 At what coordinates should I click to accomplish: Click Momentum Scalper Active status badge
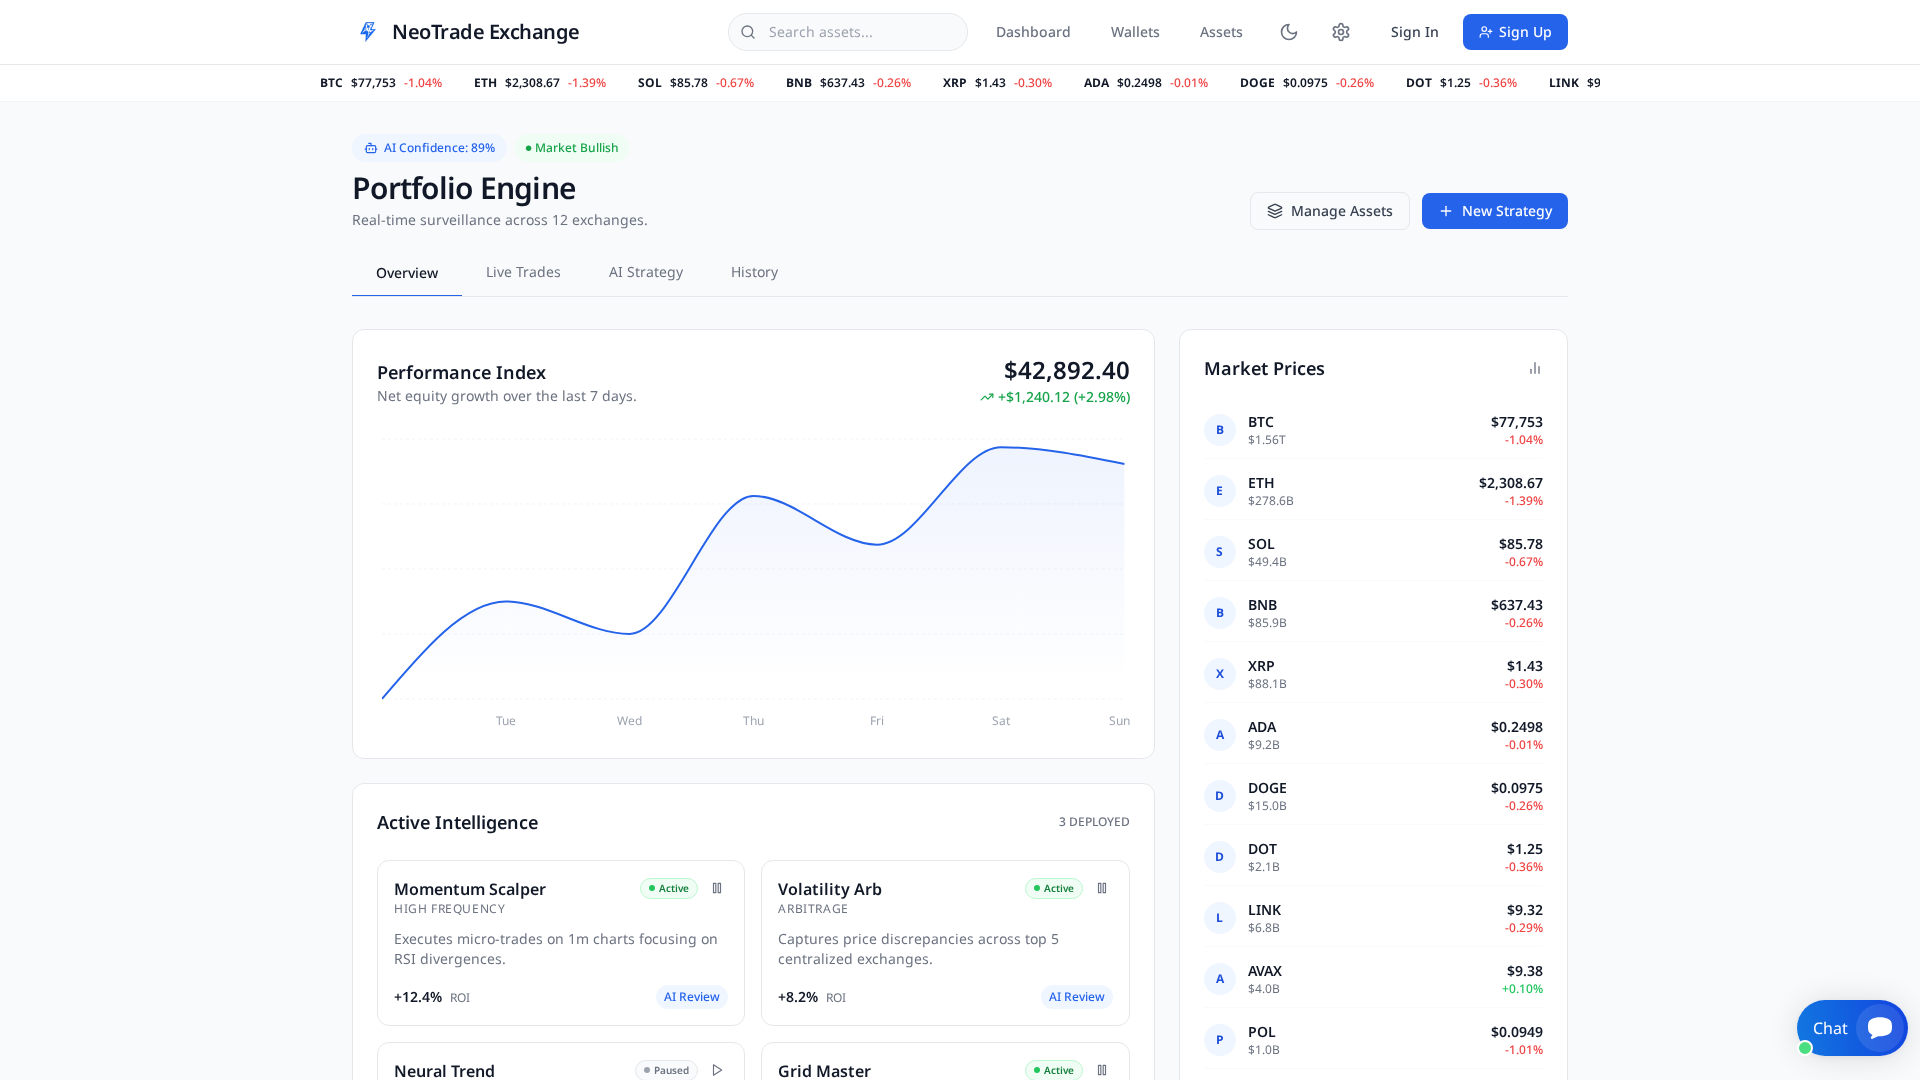[669, 888]
